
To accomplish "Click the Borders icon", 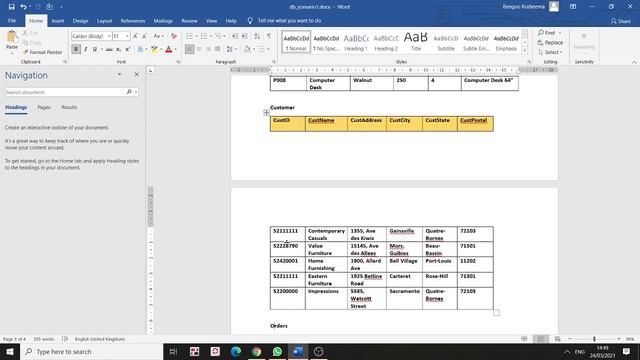I will coord(261,49).
